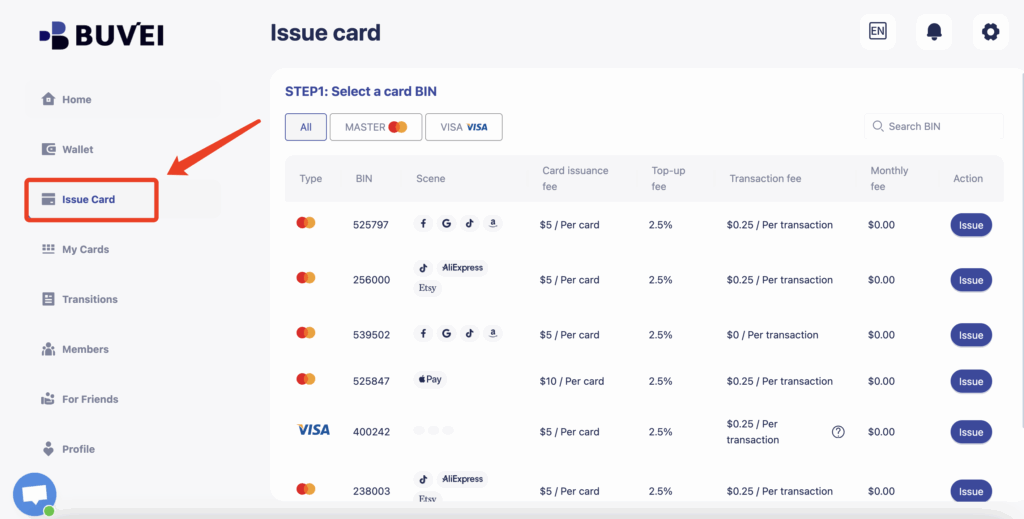Select Issue Card in sidebar

pyautogui.click(x=88, y=200)
